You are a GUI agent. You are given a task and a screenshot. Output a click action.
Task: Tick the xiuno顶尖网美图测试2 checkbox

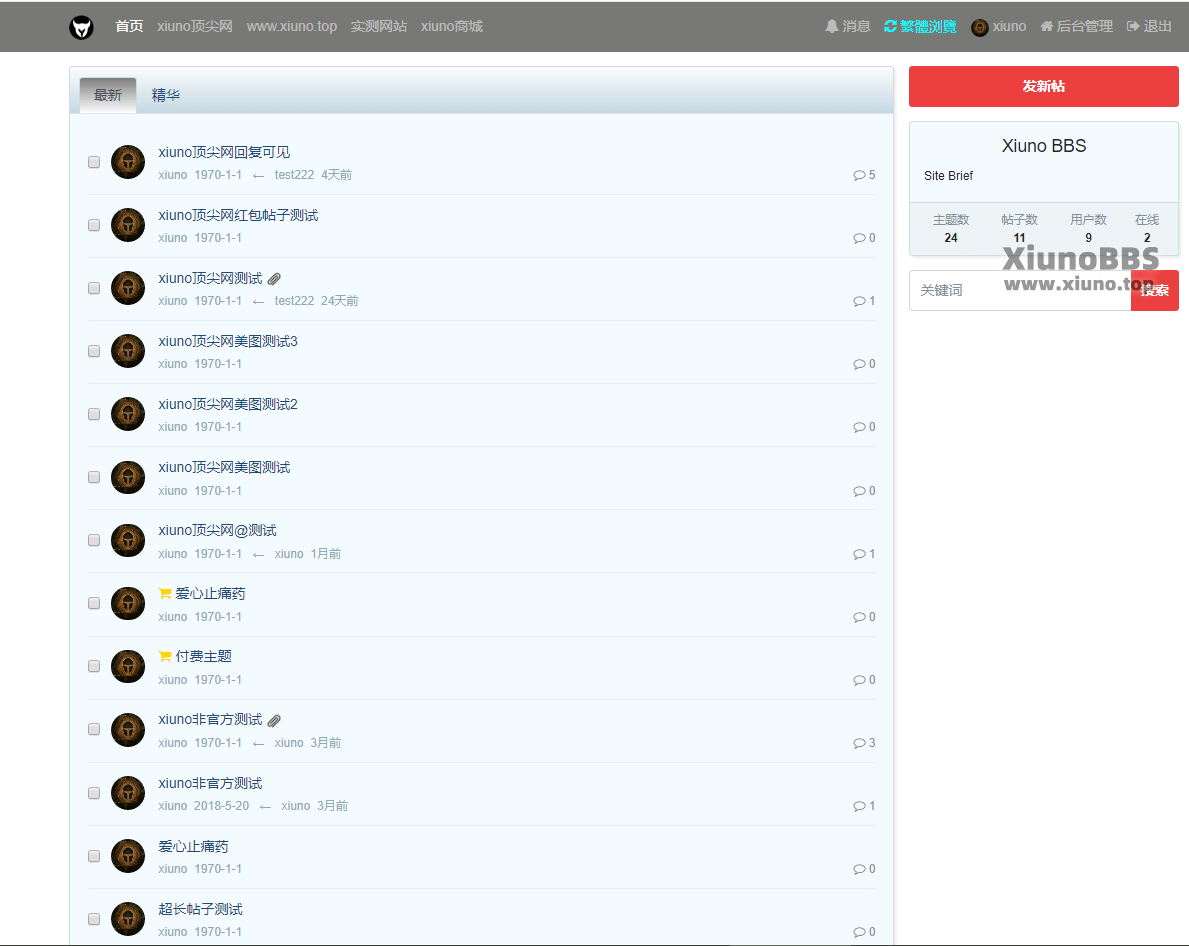coord(94,414)
